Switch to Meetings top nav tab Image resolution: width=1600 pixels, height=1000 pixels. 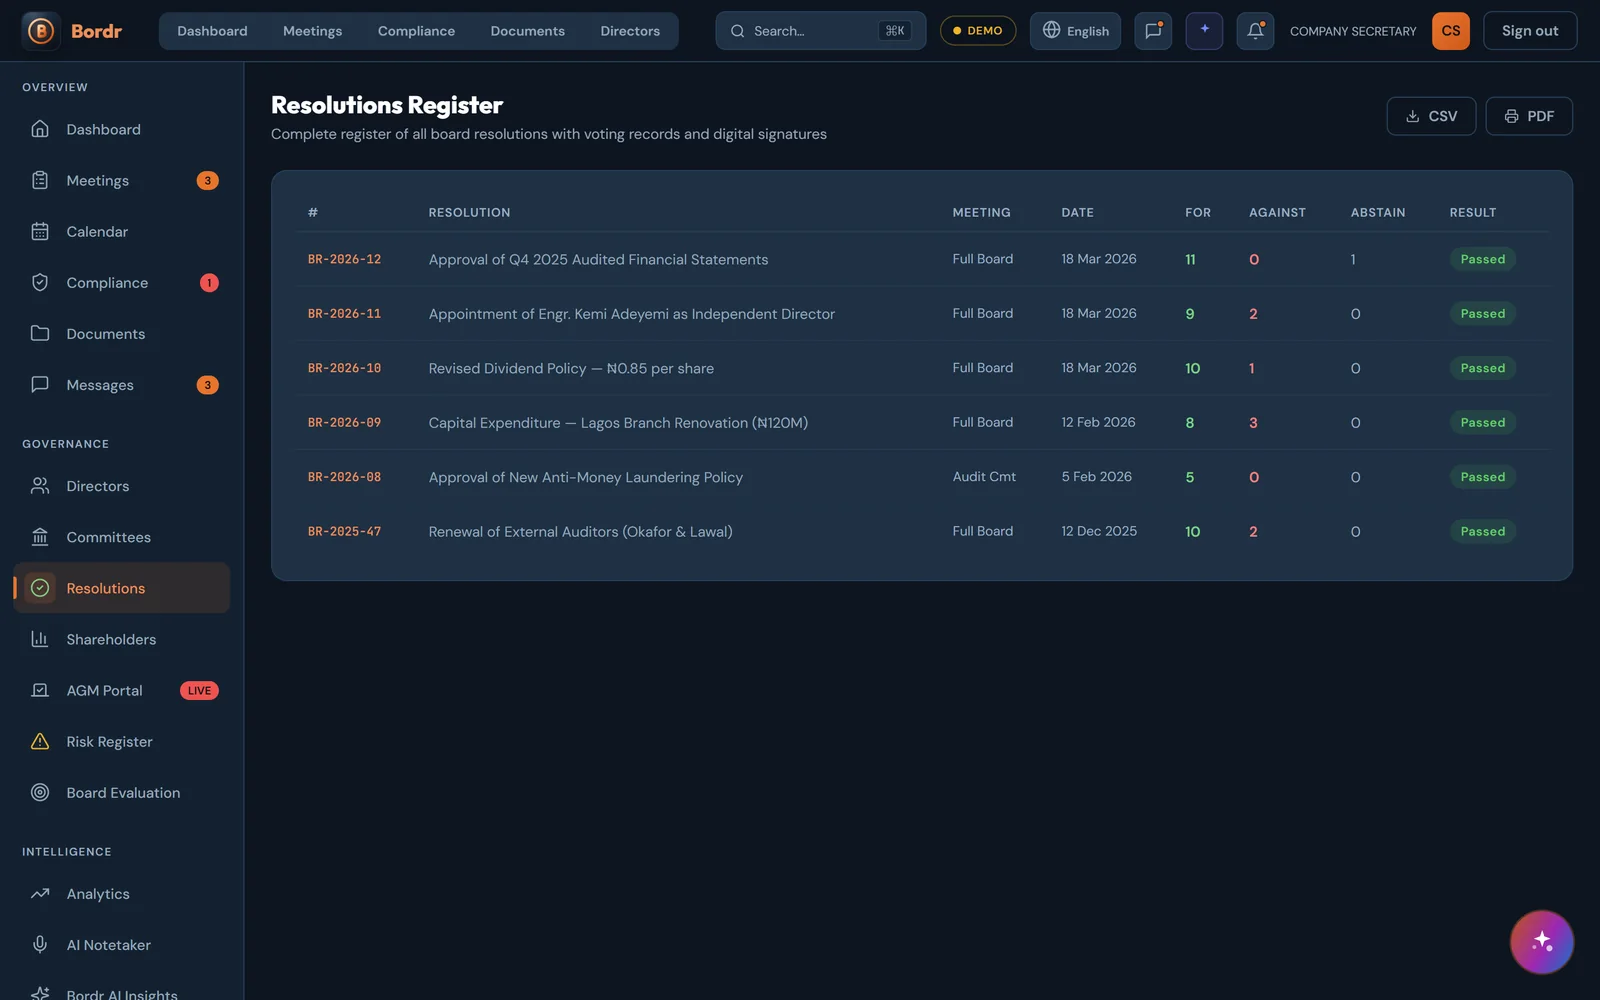pyautogui.click(x=312, y=31)
